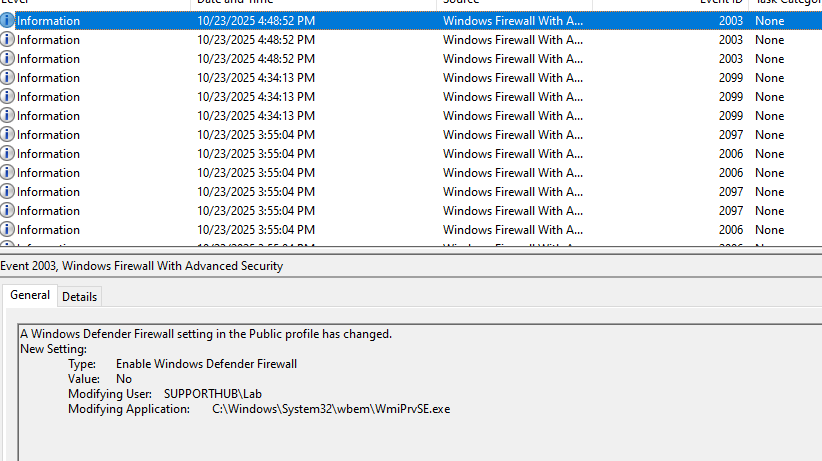Select the first 4:34:13 PM event's source text

point(513,78)
